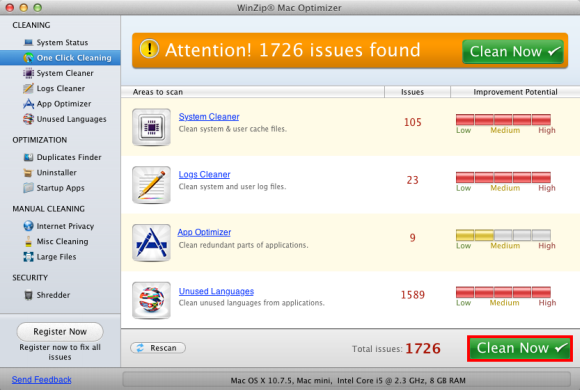
Task: Click the Mac OS X system info text
Action: 348,380
